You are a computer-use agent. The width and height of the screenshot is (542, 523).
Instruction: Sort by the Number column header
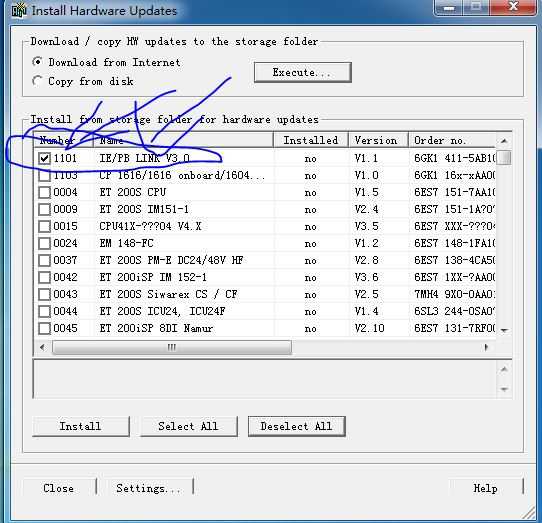click(x=64, y=140)
